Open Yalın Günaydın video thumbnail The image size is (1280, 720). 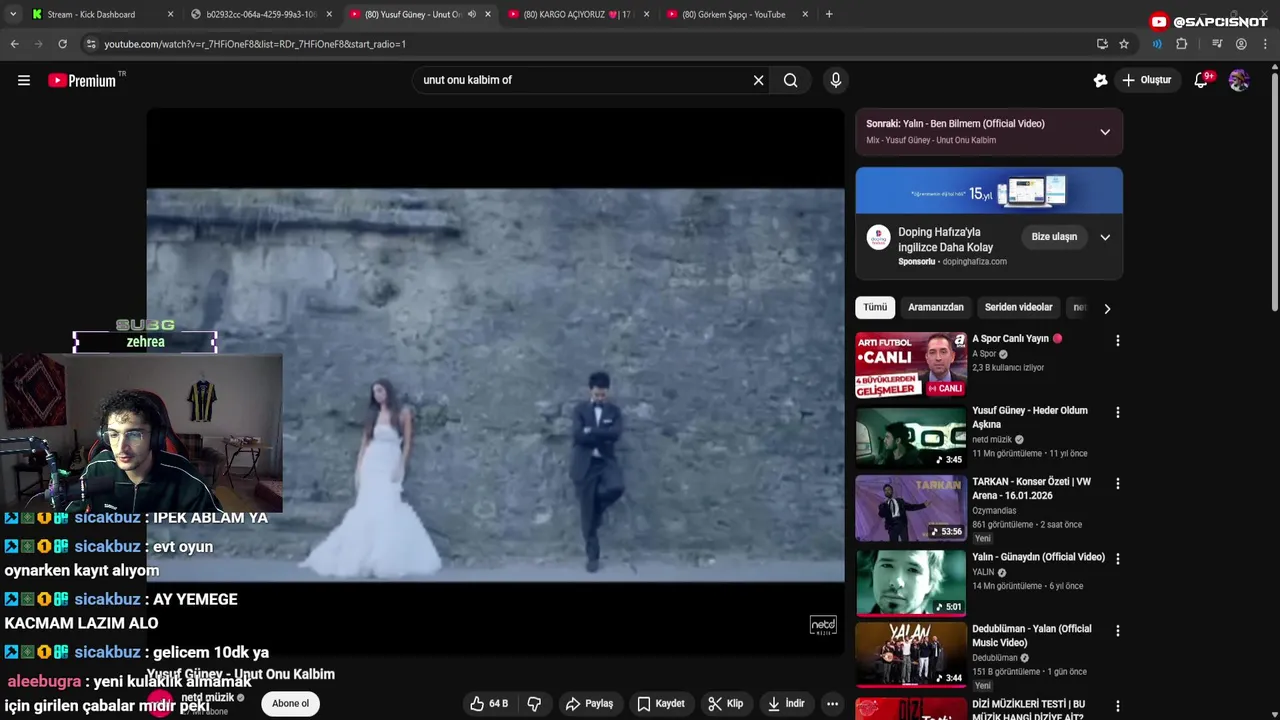pos(911,582)
